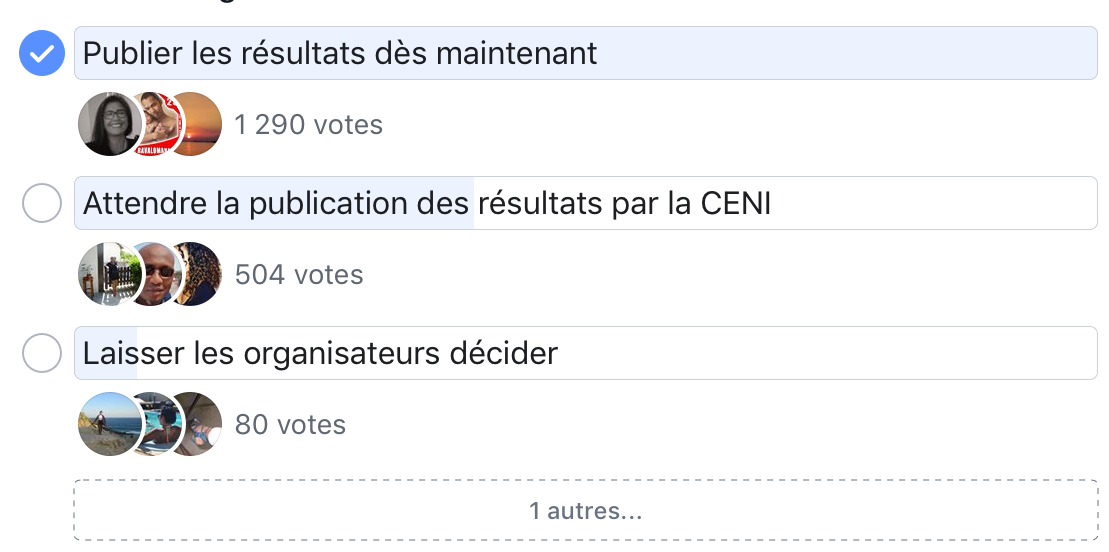Click woman with glasses voter avatar
Viewport: 1109px width, 552px height.
tap(110, 124)
